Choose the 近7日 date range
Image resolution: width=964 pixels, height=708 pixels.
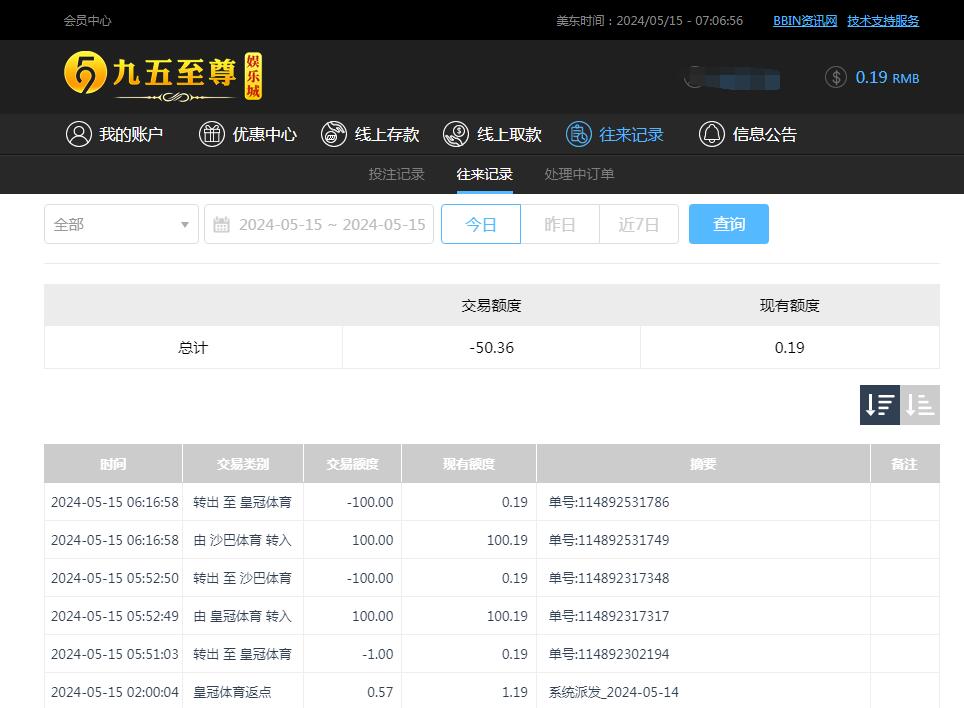click(639, 224)
